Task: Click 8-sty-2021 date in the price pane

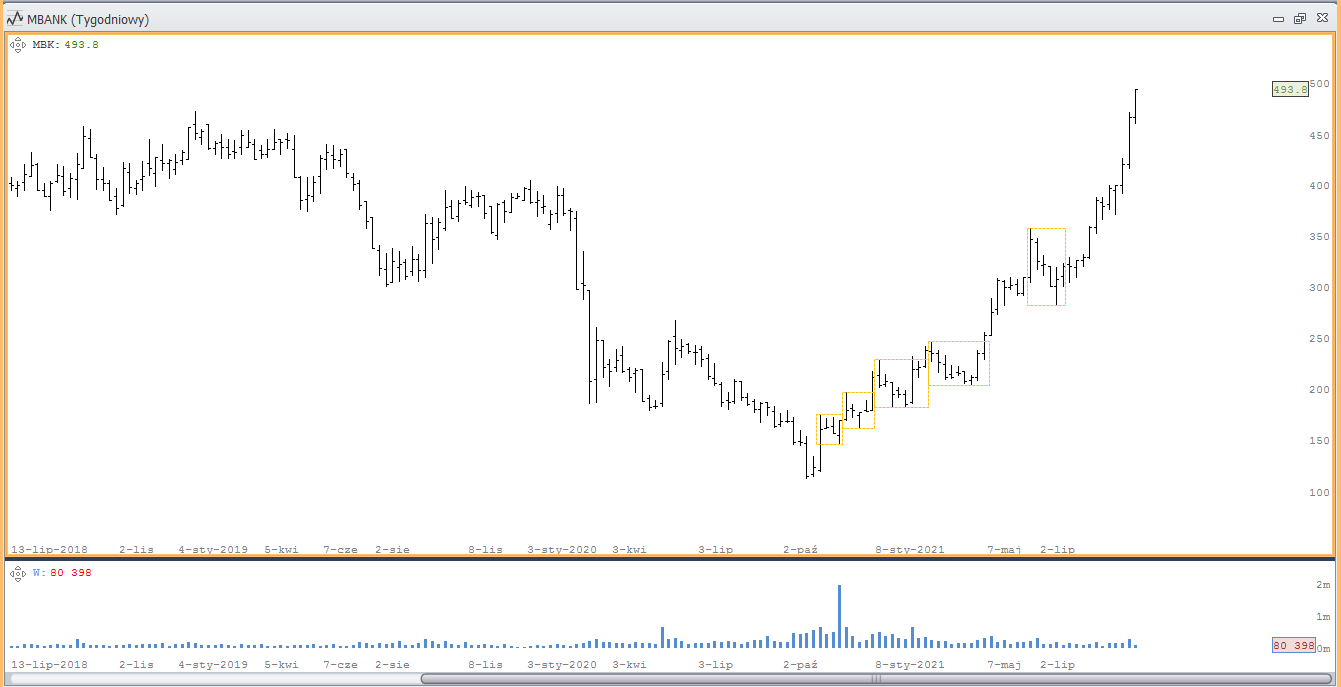Action: point(910,550)
